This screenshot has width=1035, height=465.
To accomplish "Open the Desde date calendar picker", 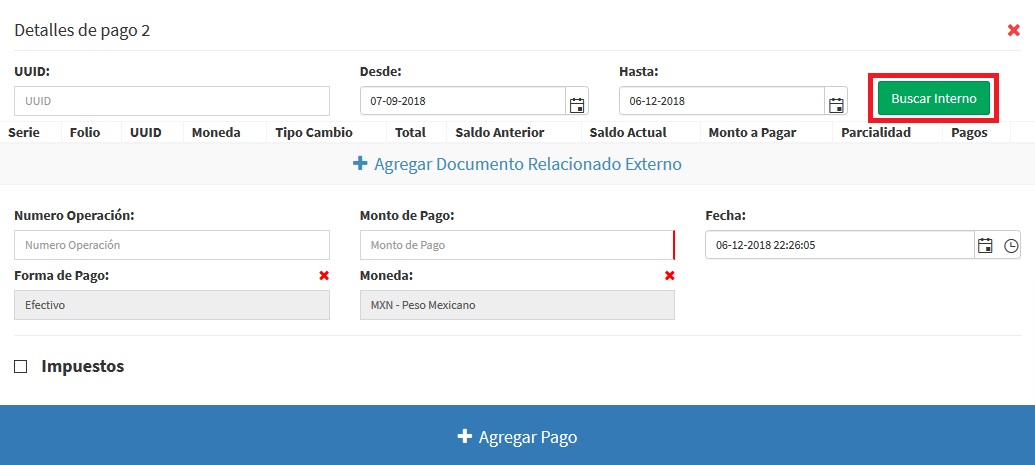I will coord(577,103).
